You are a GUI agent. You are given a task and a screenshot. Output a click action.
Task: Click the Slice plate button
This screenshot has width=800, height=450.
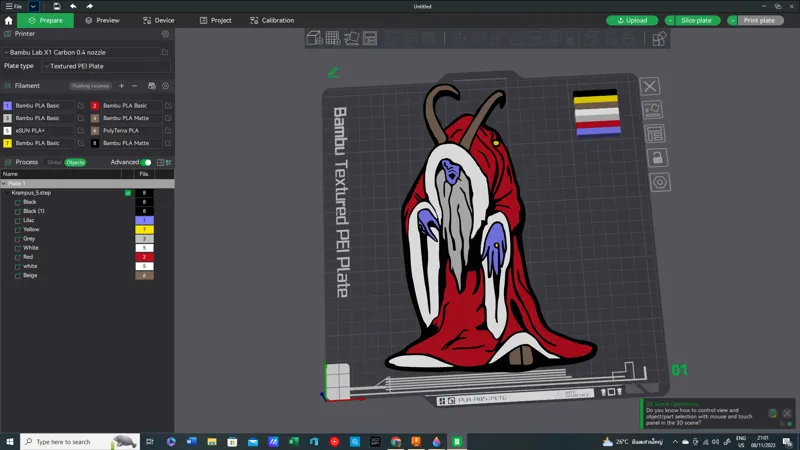coord(697,20)
